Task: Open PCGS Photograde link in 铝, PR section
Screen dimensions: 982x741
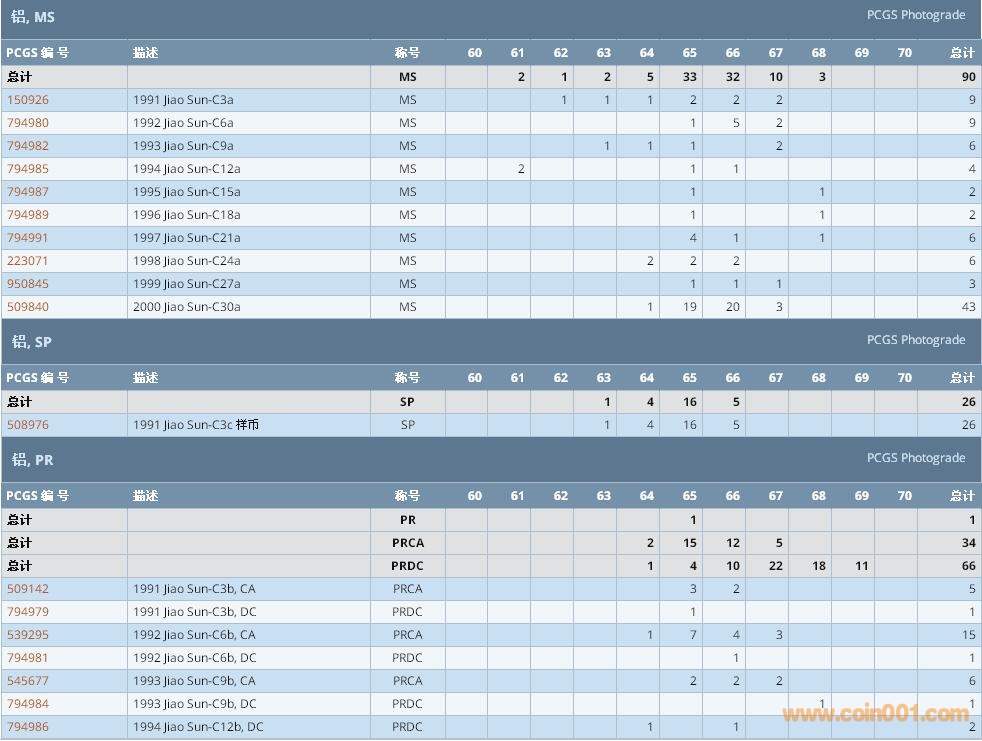Action: click(x=915, y=458)
